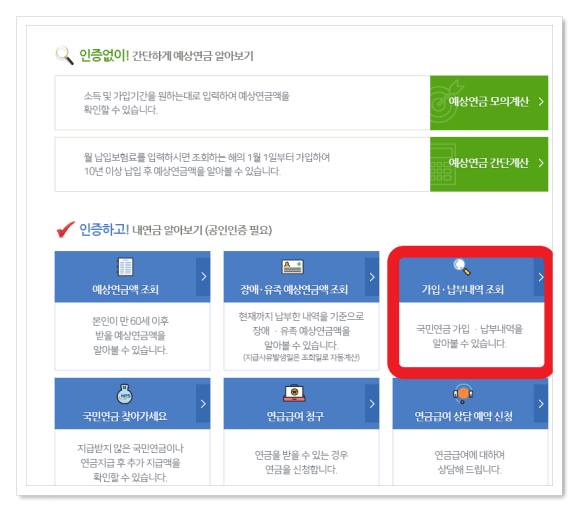Image resolution: width=579 pixels, height=512 pixels.
Task: Click the text '월 납입보험료를 입력하시면'
Action: tap(137, 158)
